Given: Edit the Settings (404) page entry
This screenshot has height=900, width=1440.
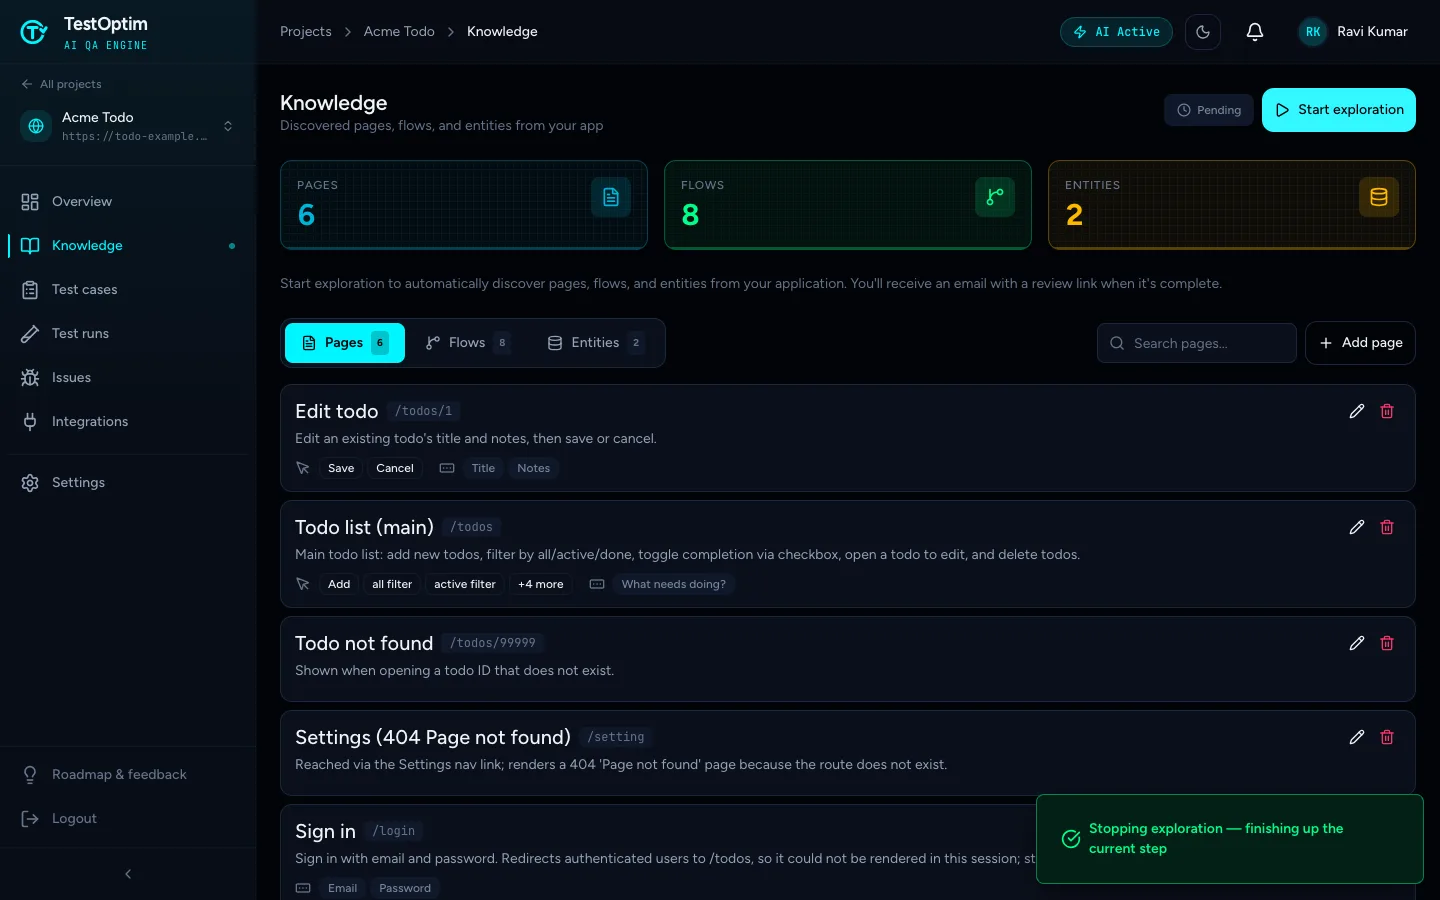Looking at the screenshot, I should [1357, 737].
